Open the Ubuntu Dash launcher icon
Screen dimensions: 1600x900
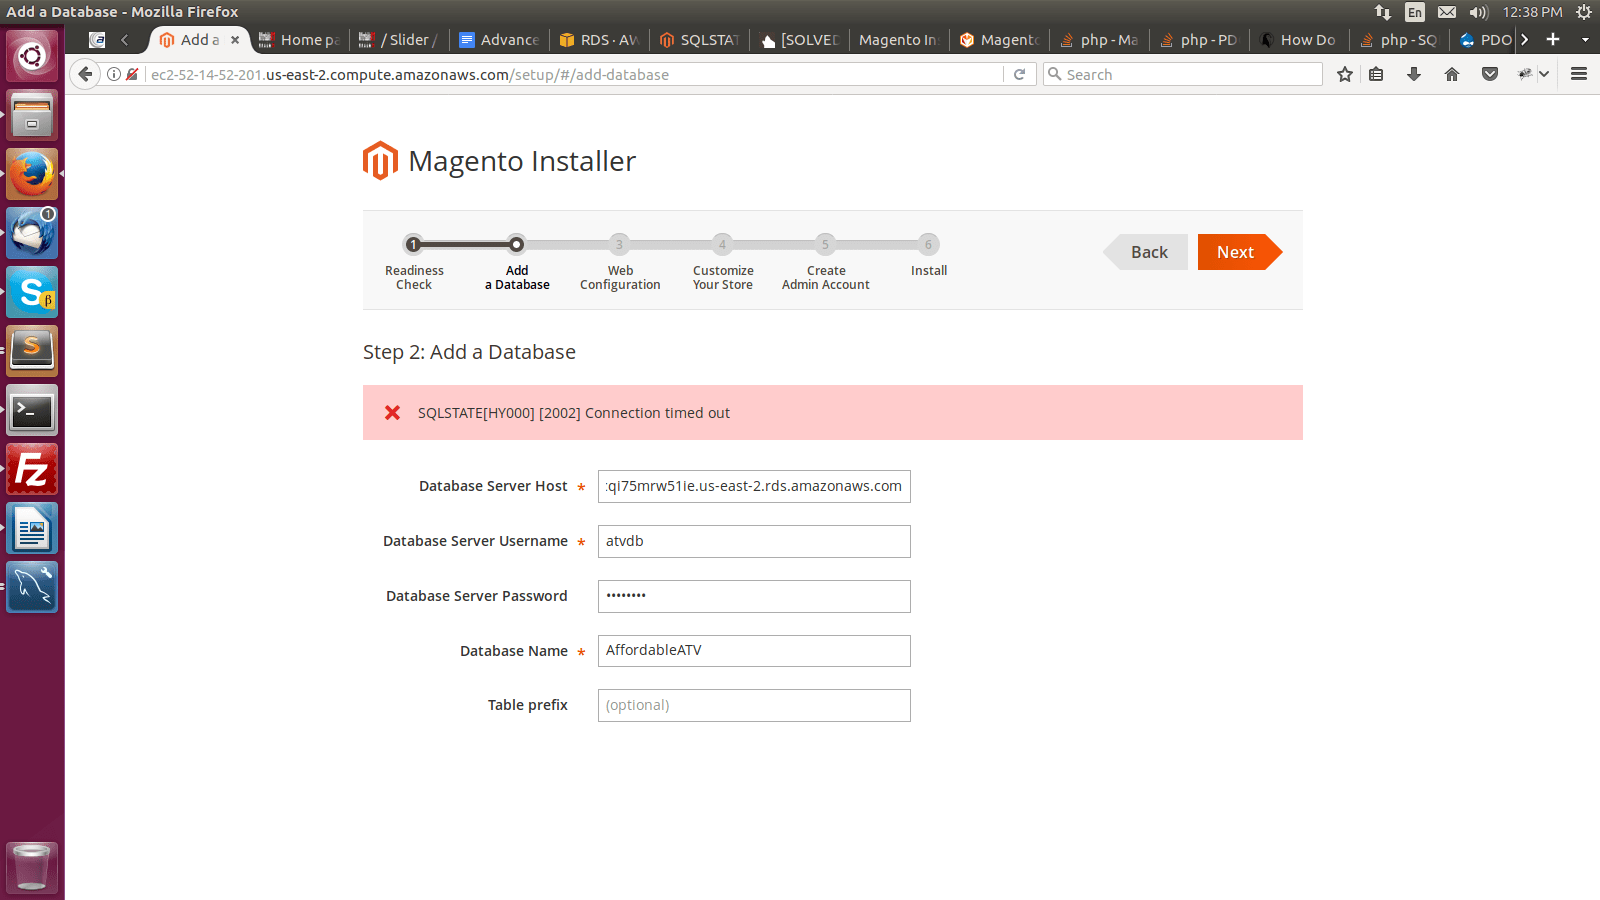point(32,56)
